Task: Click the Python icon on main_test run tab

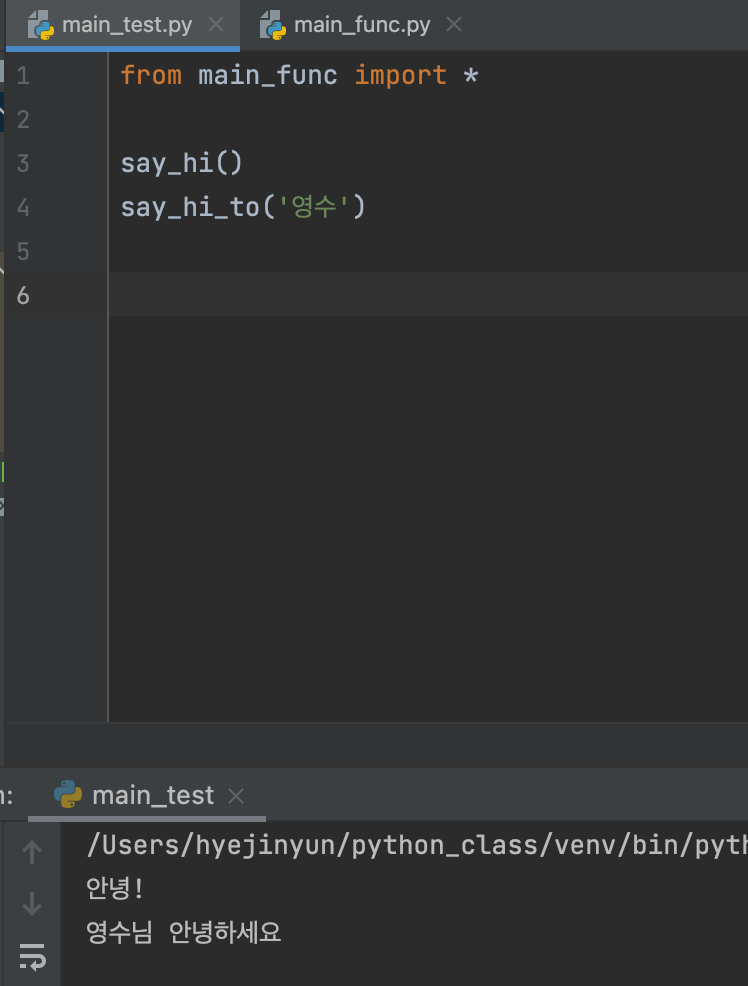Action: pyautogui.click(x=68, y=794)
